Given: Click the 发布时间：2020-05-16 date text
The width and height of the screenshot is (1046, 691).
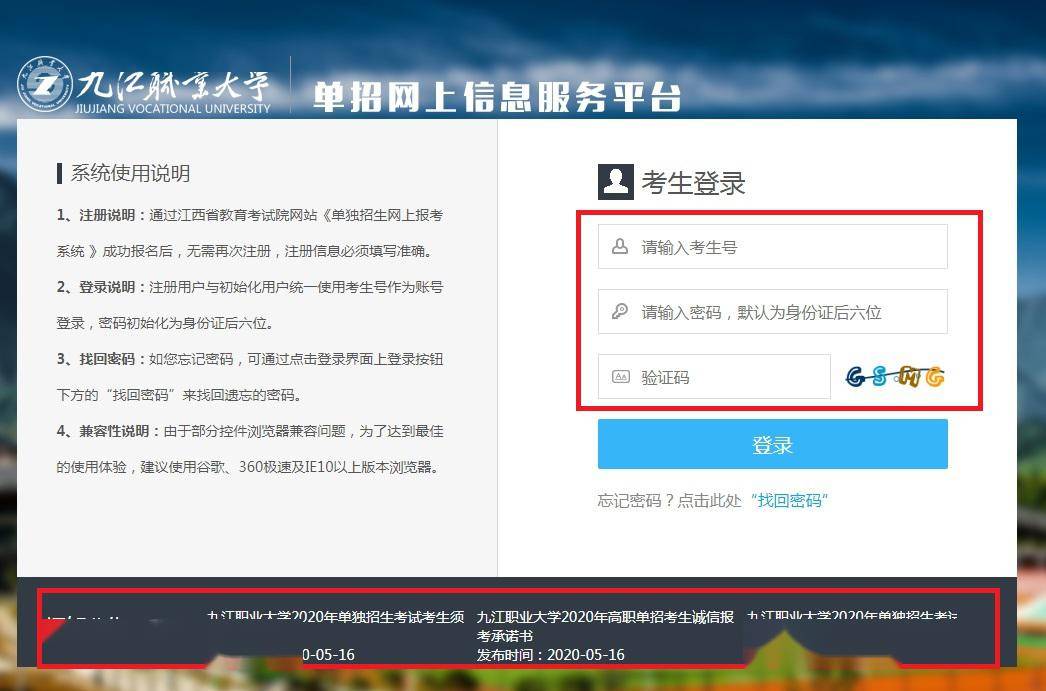Looking at the screenshot, I should [x=550, y=655].
